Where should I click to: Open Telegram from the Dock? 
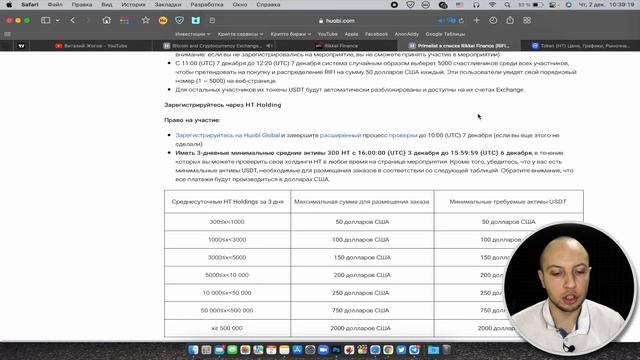[414, 350]
